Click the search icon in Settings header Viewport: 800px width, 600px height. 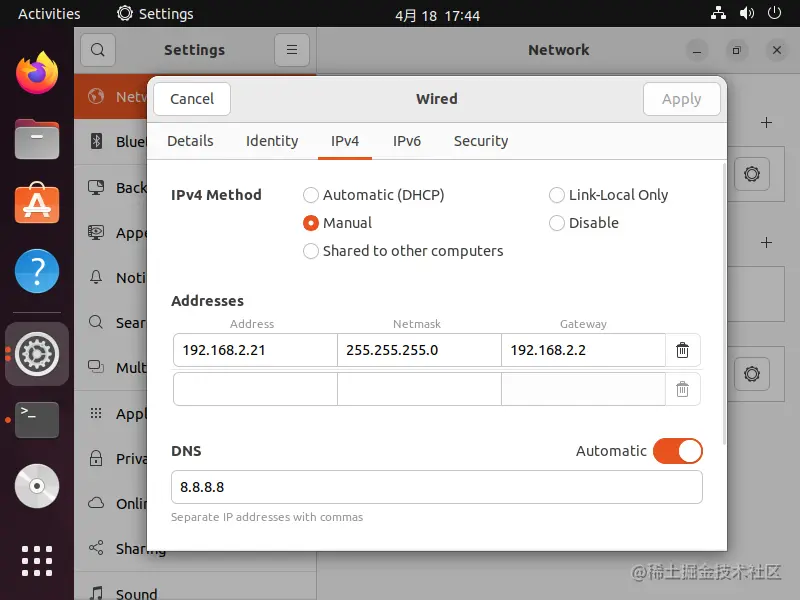[98, 50]
